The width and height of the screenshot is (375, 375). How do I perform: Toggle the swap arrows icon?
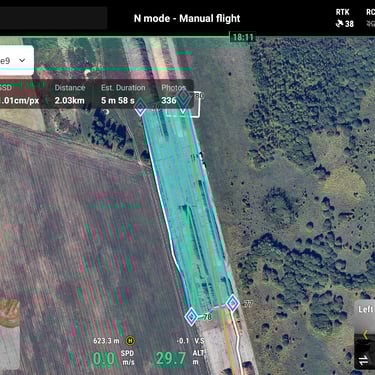click(364, 360)
